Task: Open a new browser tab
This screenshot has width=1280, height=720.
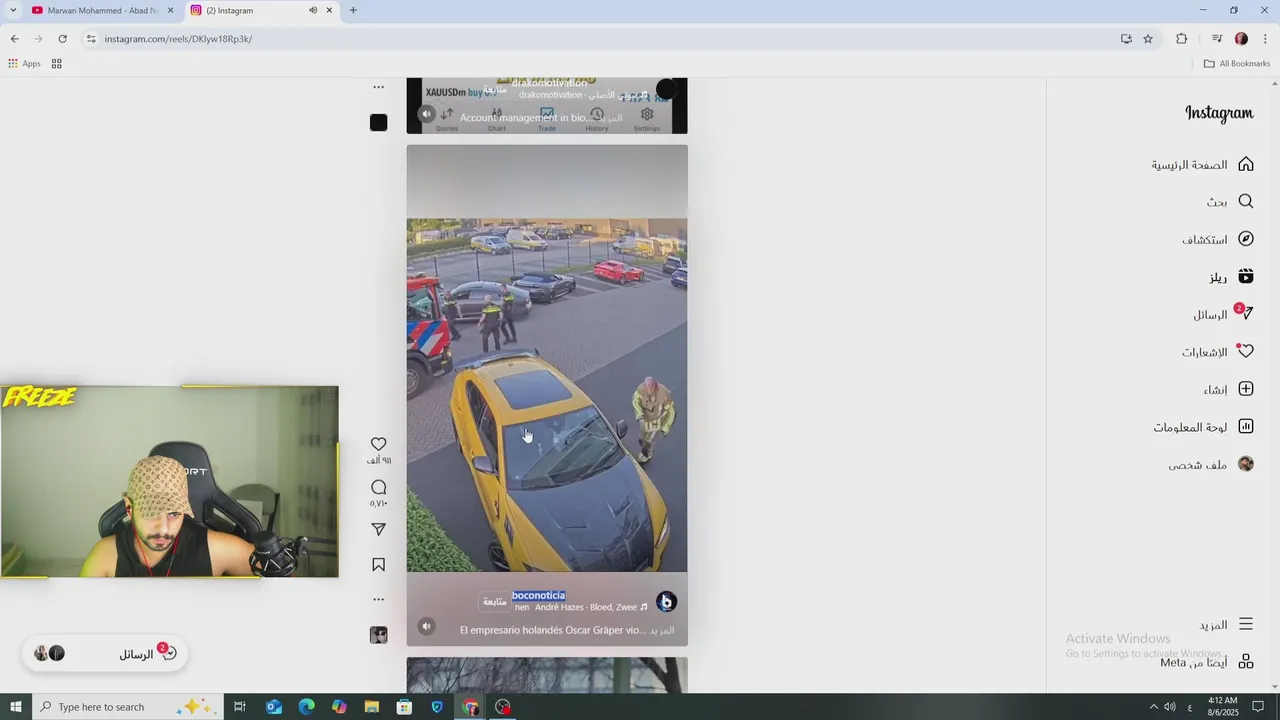Action: coord(353,10)
